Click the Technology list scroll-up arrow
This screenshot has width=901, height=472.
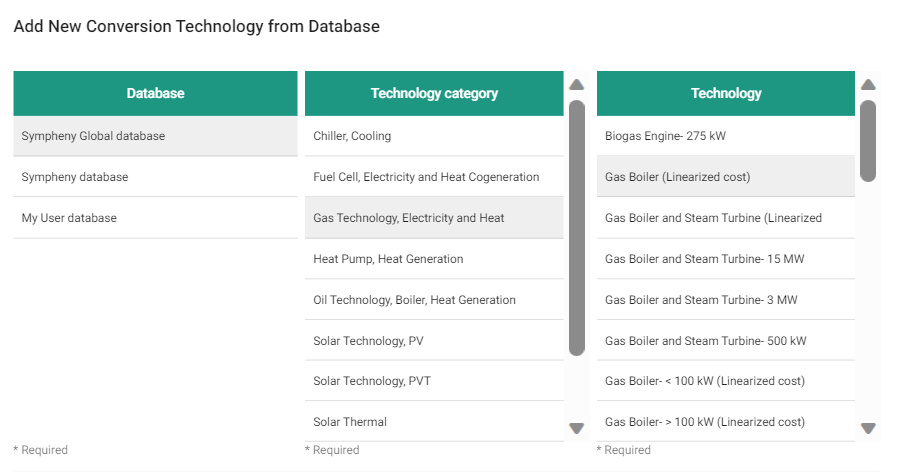[868, 85]
